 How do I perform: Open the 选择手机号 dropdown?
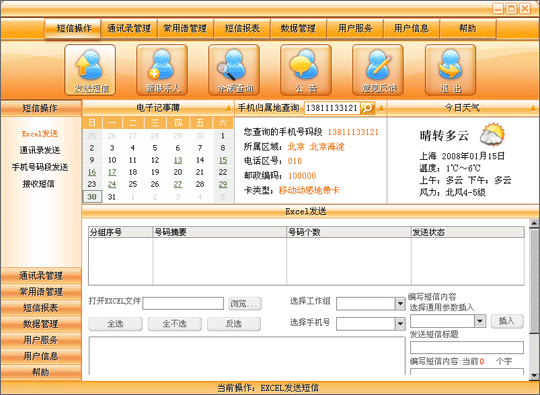coord(400,324)
